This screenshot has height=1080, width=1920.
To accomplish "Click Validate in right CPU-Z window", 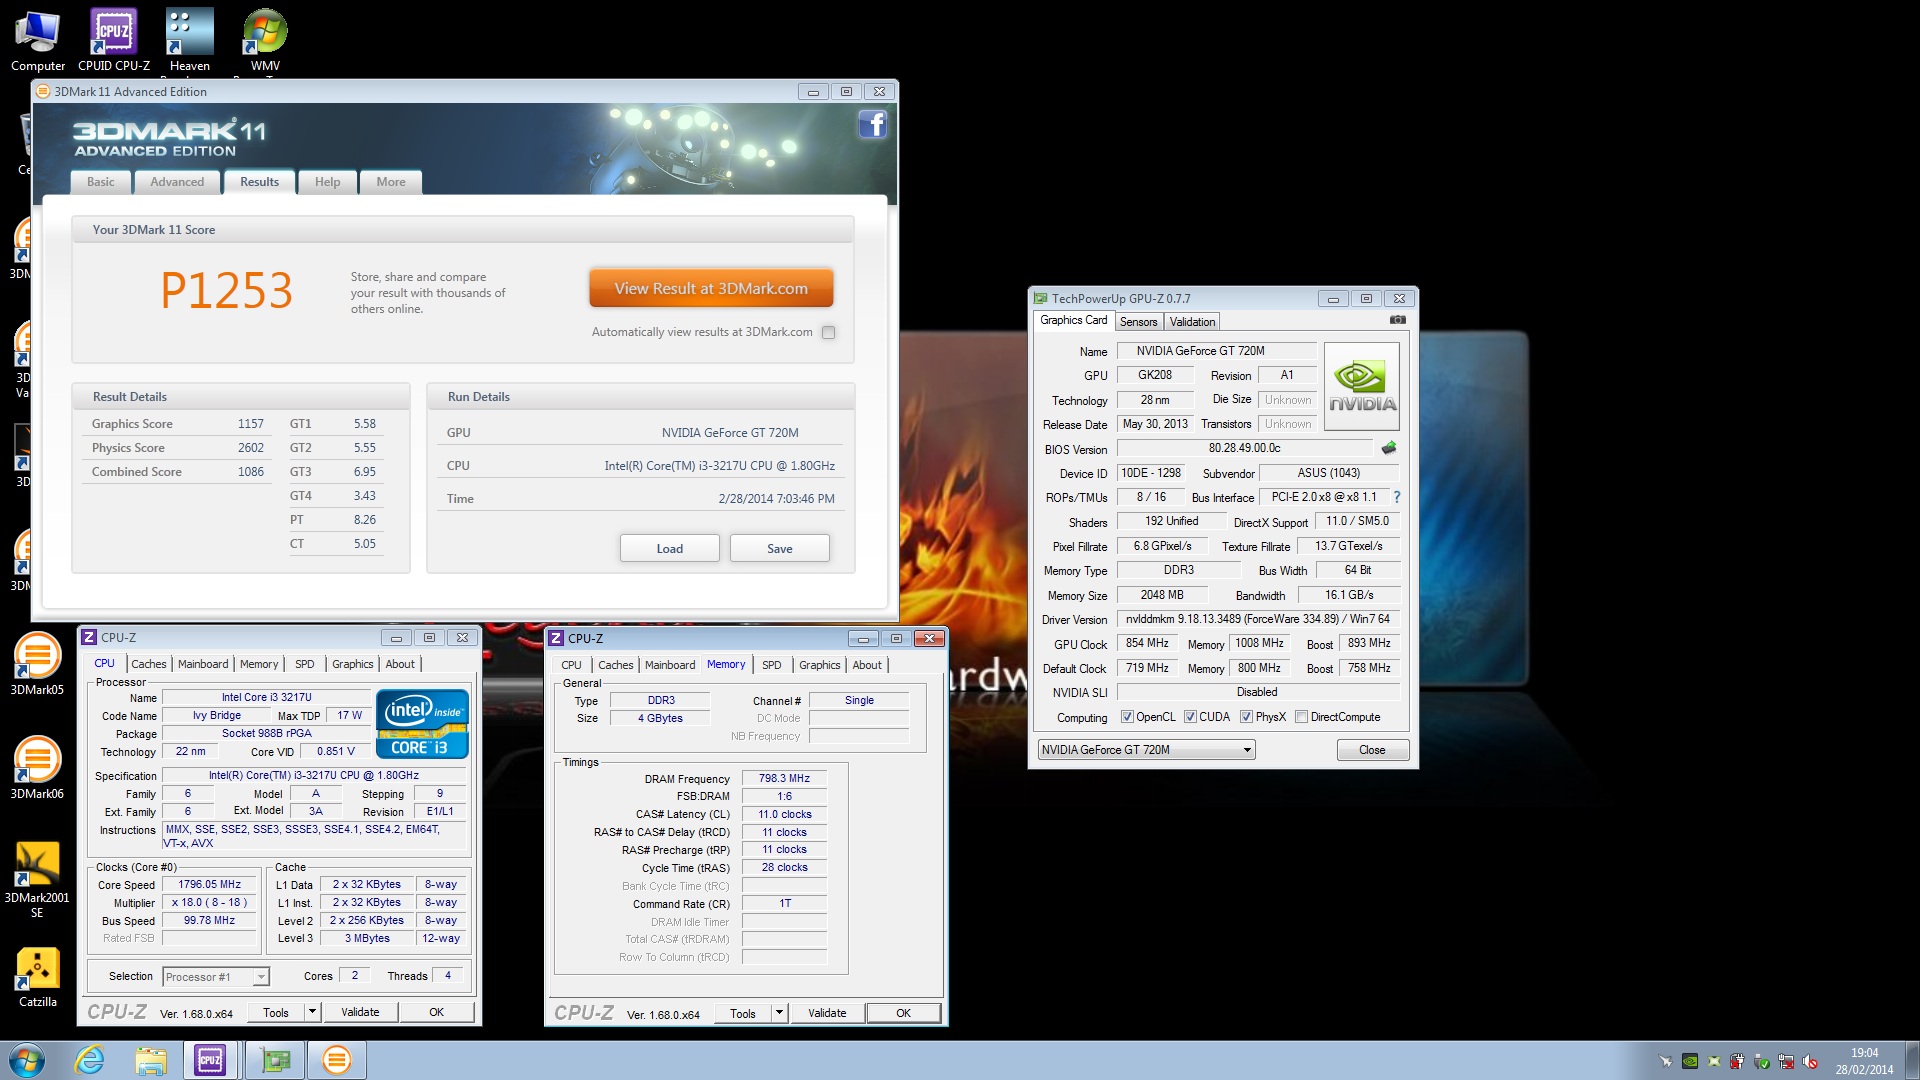I will [x=827, y=1013].
